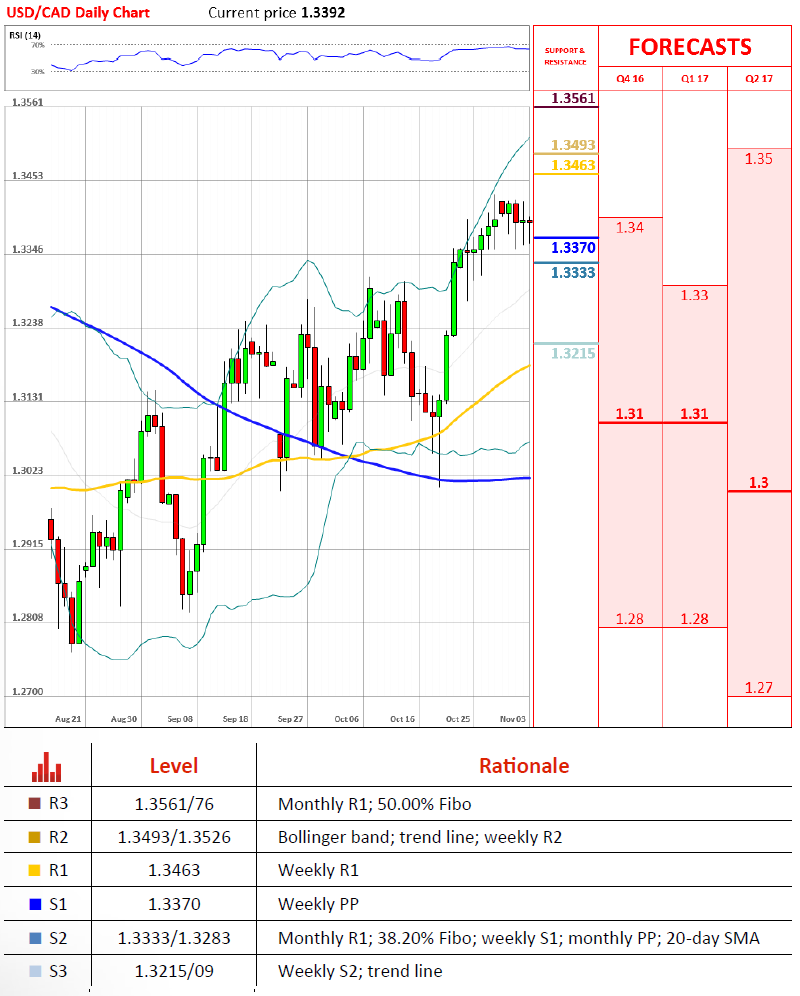
Task: Click the FORECASTS heading
Action: (x=690, y=47)
